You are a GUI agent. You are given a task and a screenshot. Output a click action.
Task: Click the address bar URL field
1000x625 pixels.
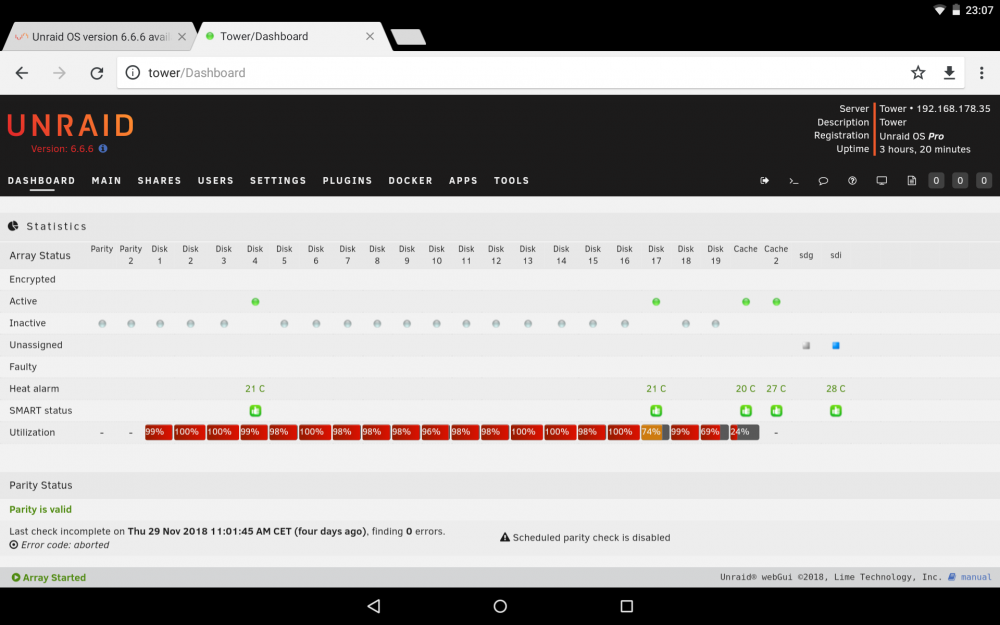(540, 73)
